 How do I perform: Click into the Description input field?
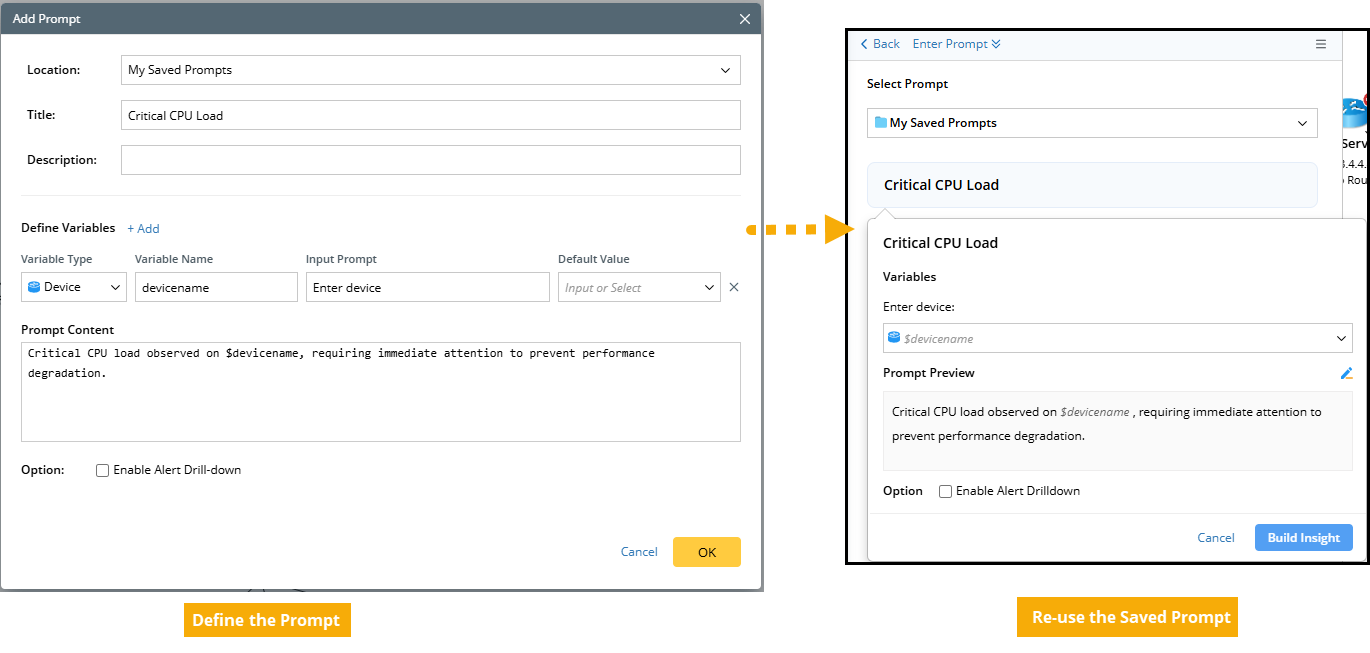click(x=430, y=160)
